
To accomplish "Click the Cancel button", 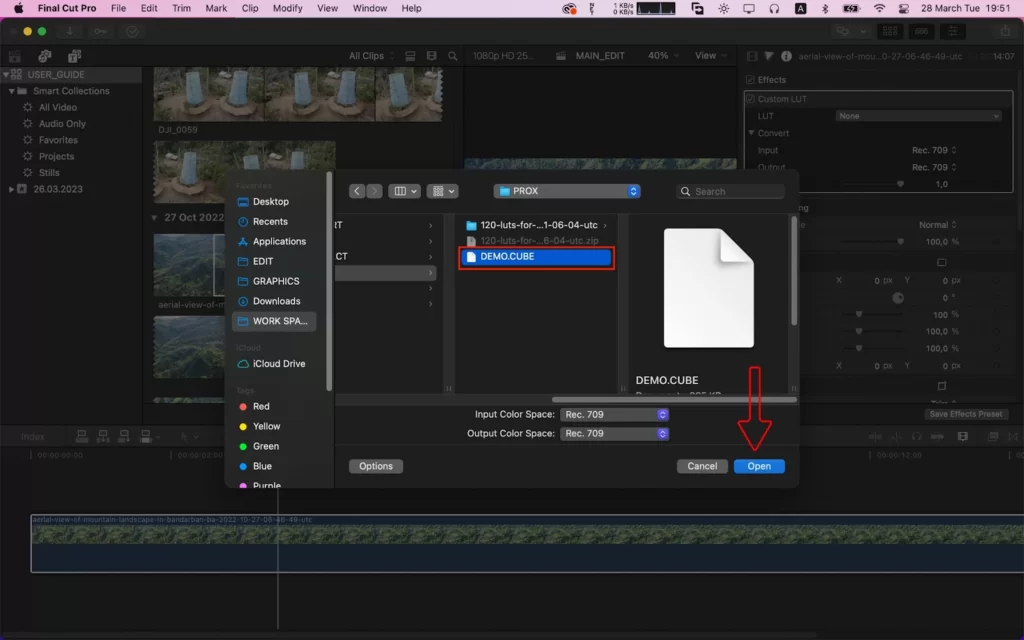I will (702, 466).
